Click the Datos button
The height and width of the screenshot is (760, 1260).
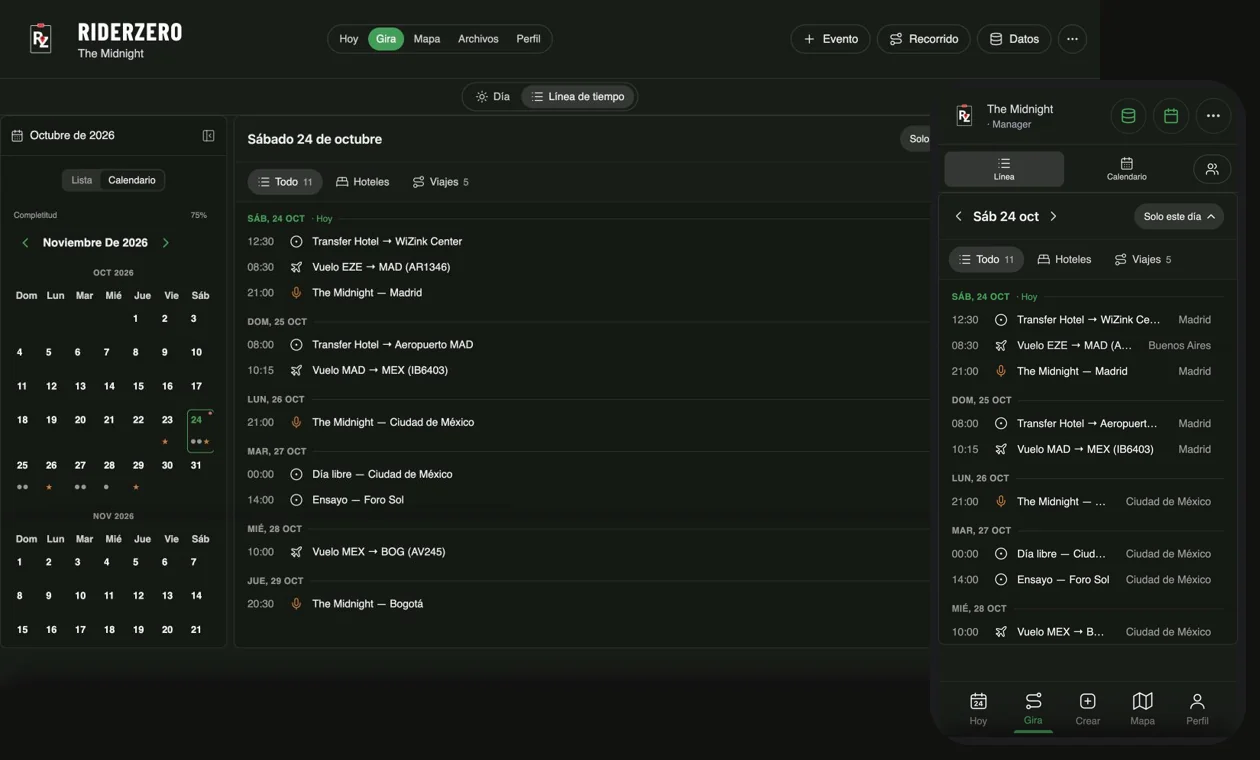click(1014, 39)
